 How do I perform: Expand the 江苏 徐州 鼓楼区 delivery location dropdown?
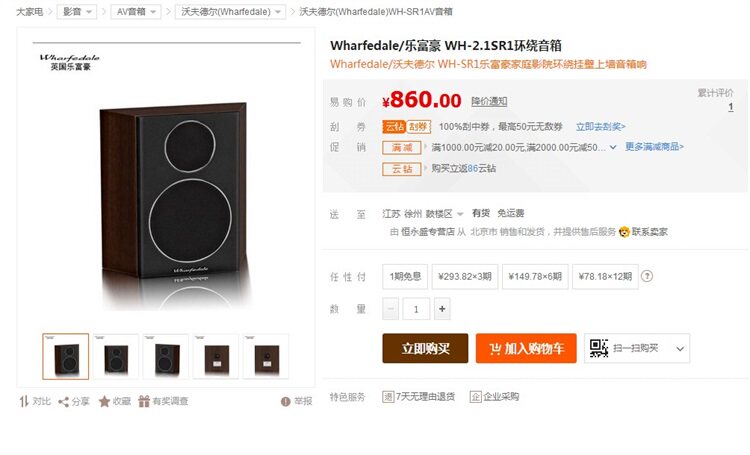click(423, 213)
